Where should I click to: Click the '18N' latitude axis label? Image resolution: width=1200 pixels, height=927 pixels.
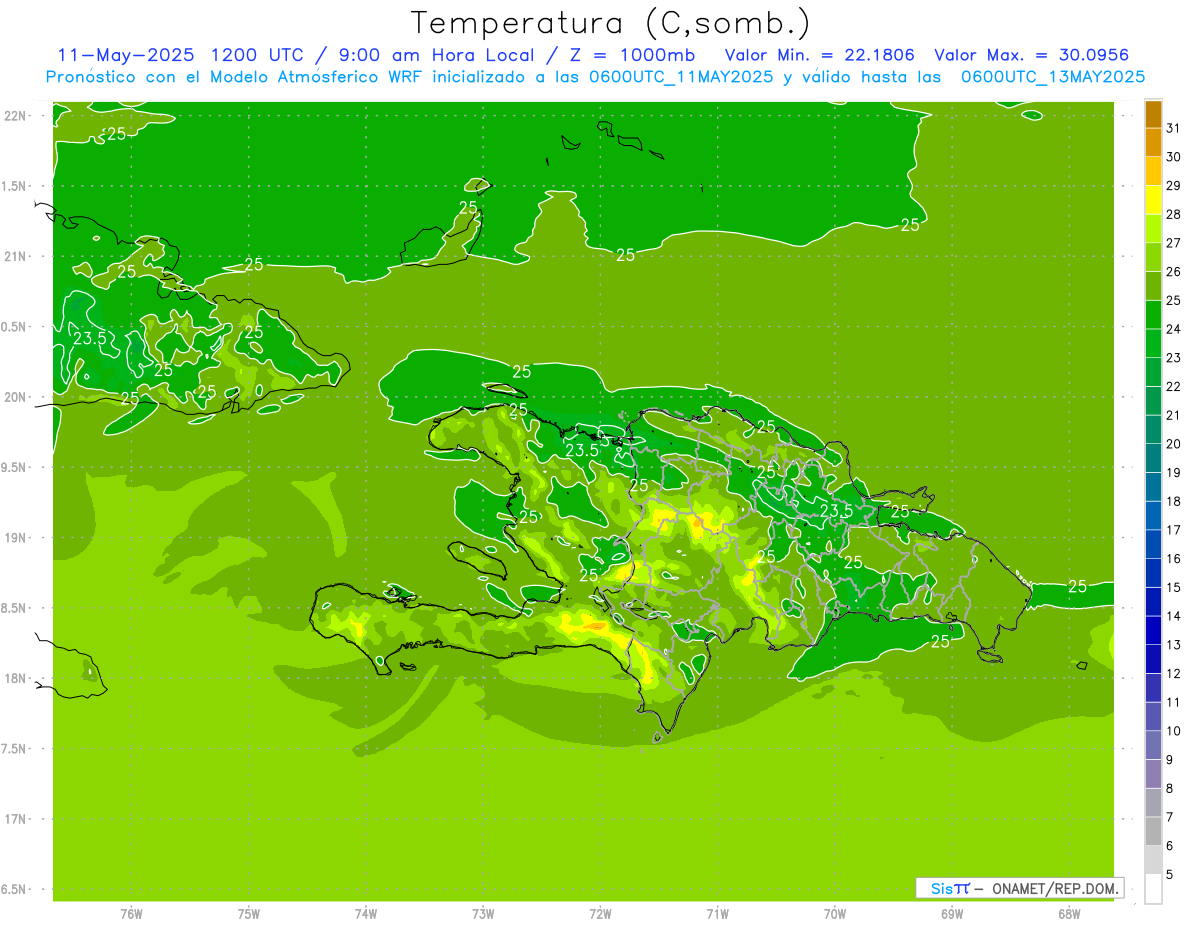point(17,678)
